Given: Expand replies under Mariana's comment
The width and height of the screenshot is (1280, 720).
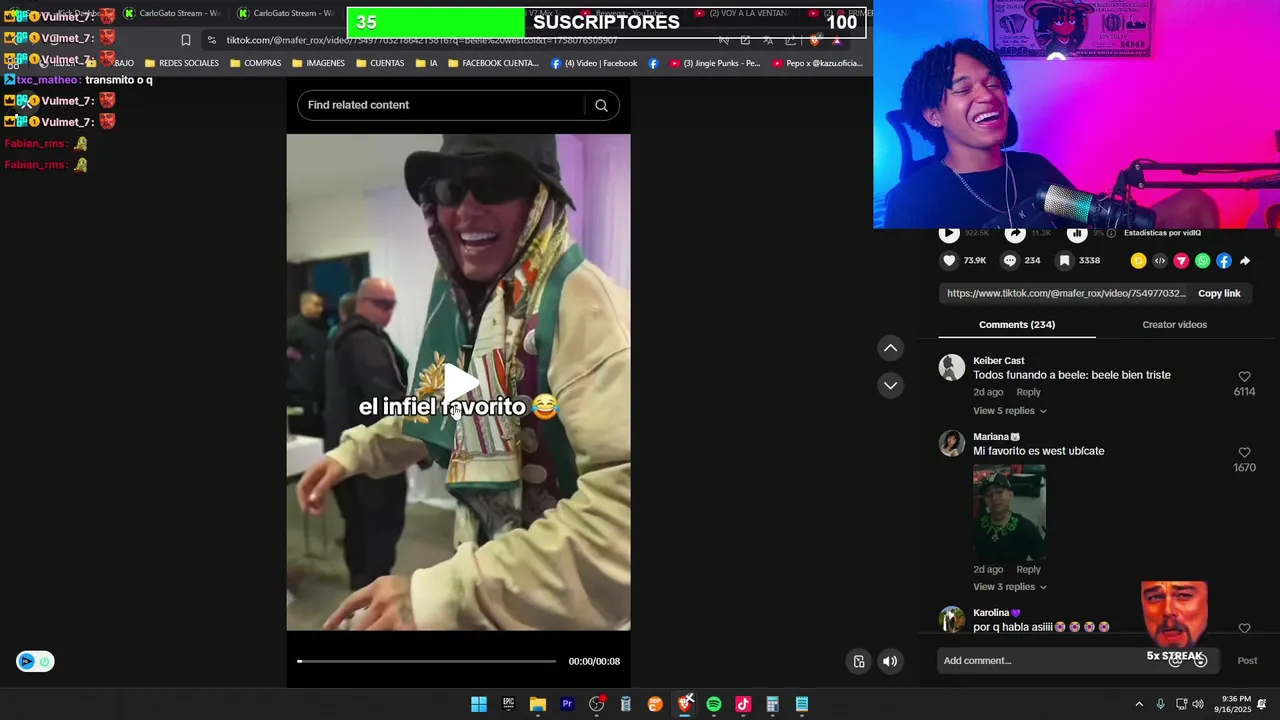Looking at the screenshot, I should point(1009,587).
